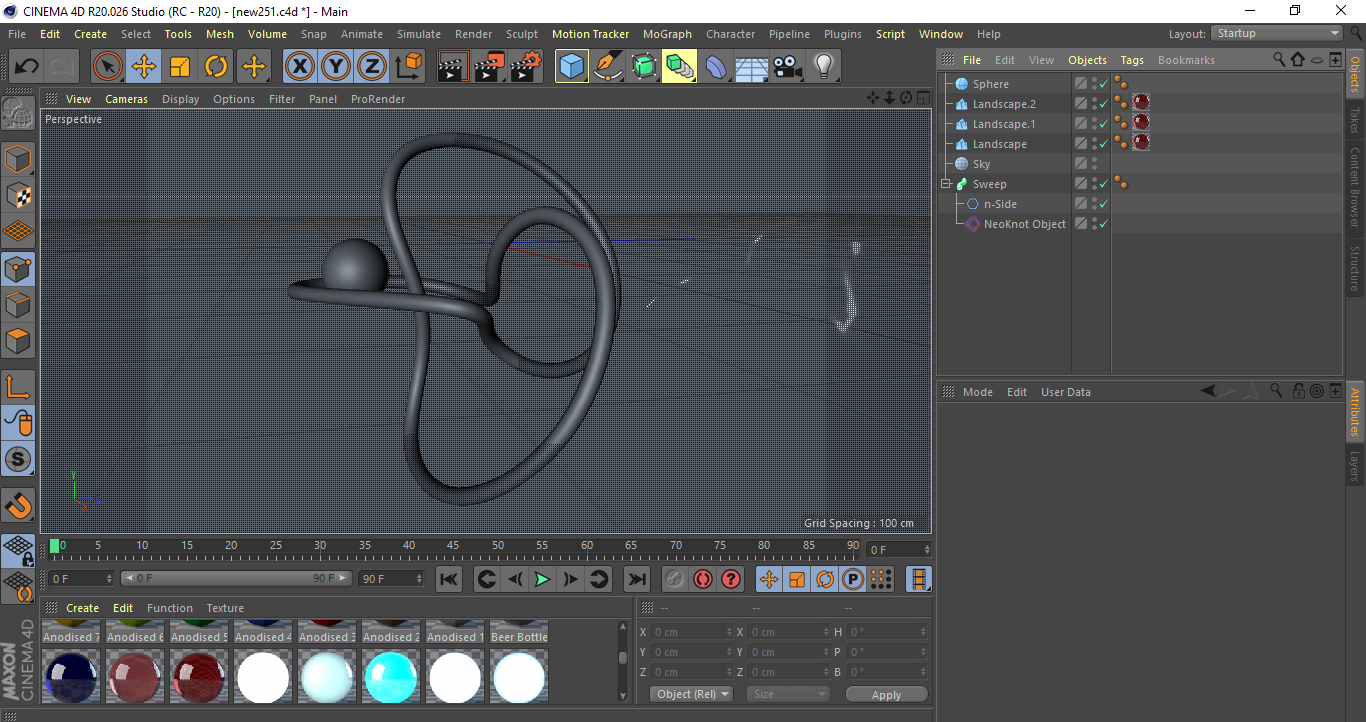Go to end of animation
This screenshot has height=722, width=1366.
tap(636, 579)
